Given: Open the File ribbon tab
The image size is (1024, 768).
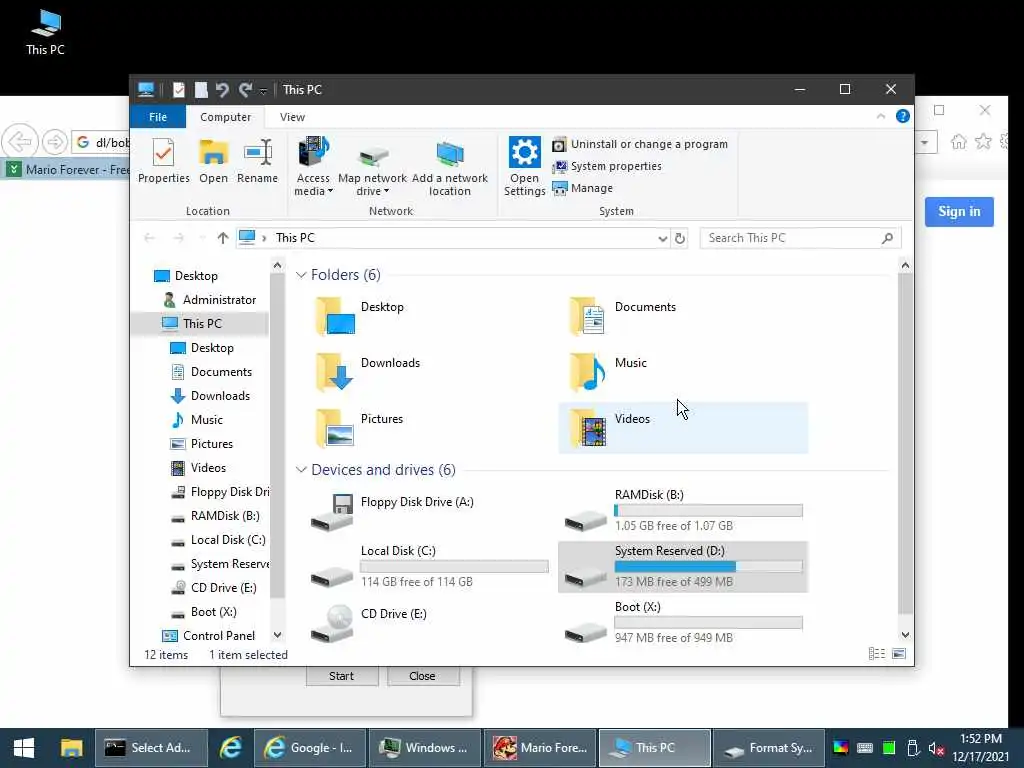Looking at the screenshot, I should pos(157,117).
